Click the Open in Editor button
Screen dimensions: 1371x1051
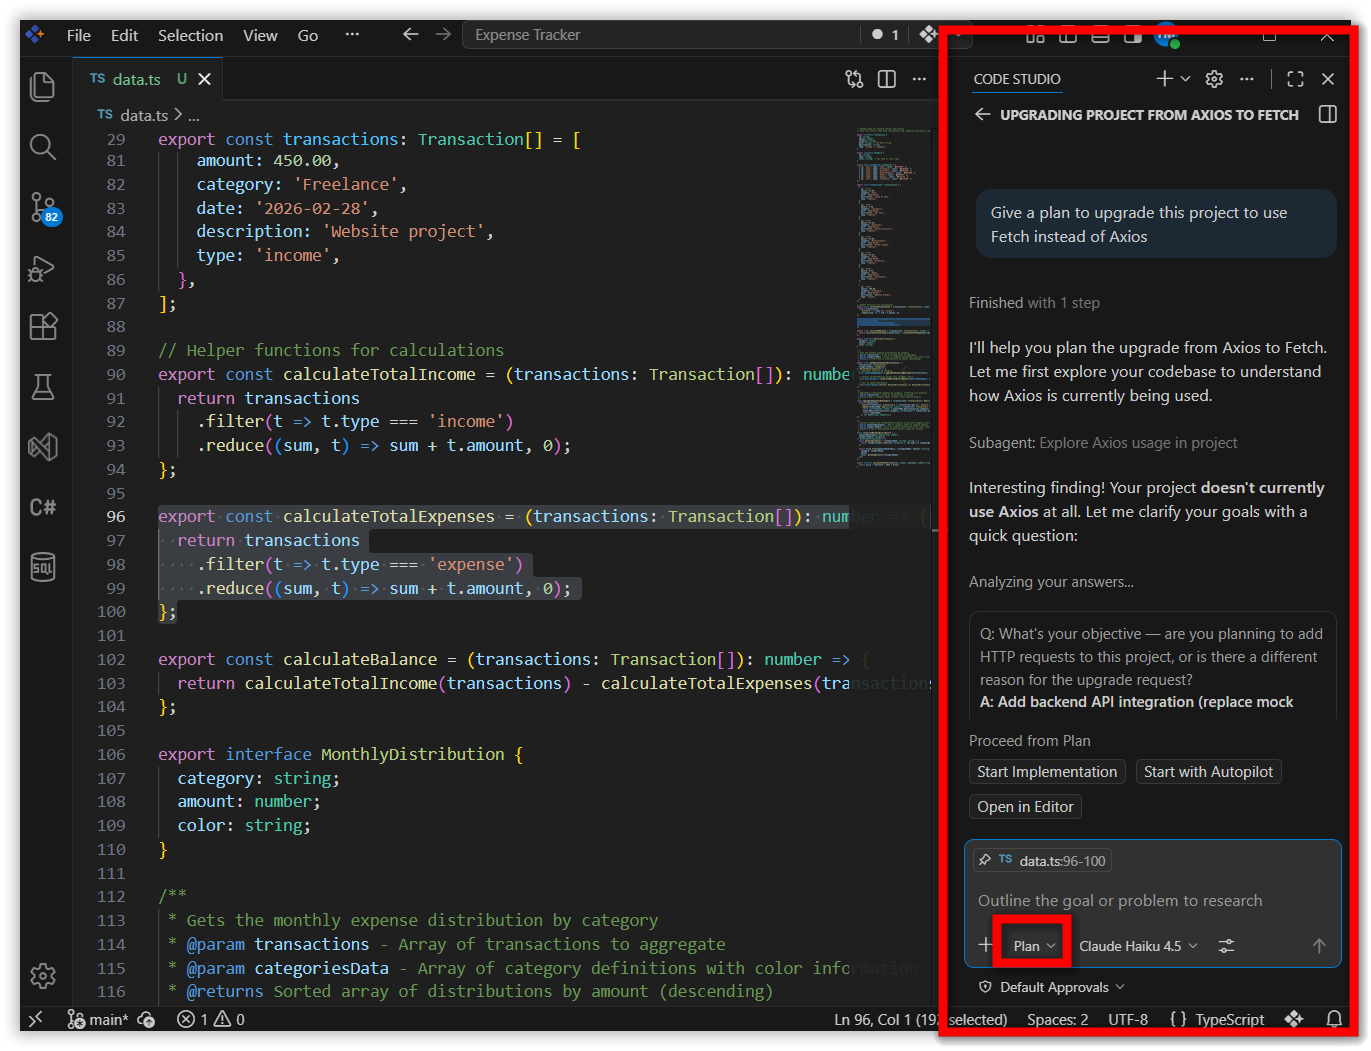(1025, 806)
